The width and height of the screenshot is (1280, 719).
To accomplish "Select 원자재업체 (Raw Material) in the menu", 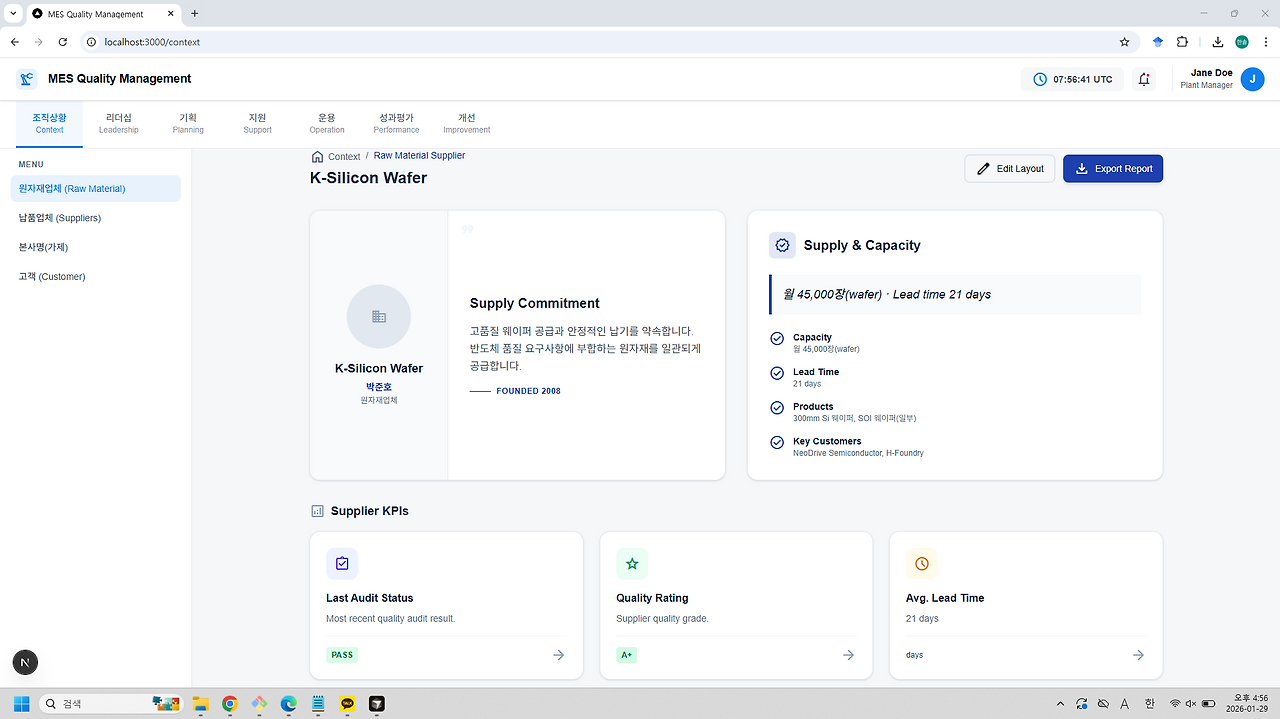I will pos(96,188).
